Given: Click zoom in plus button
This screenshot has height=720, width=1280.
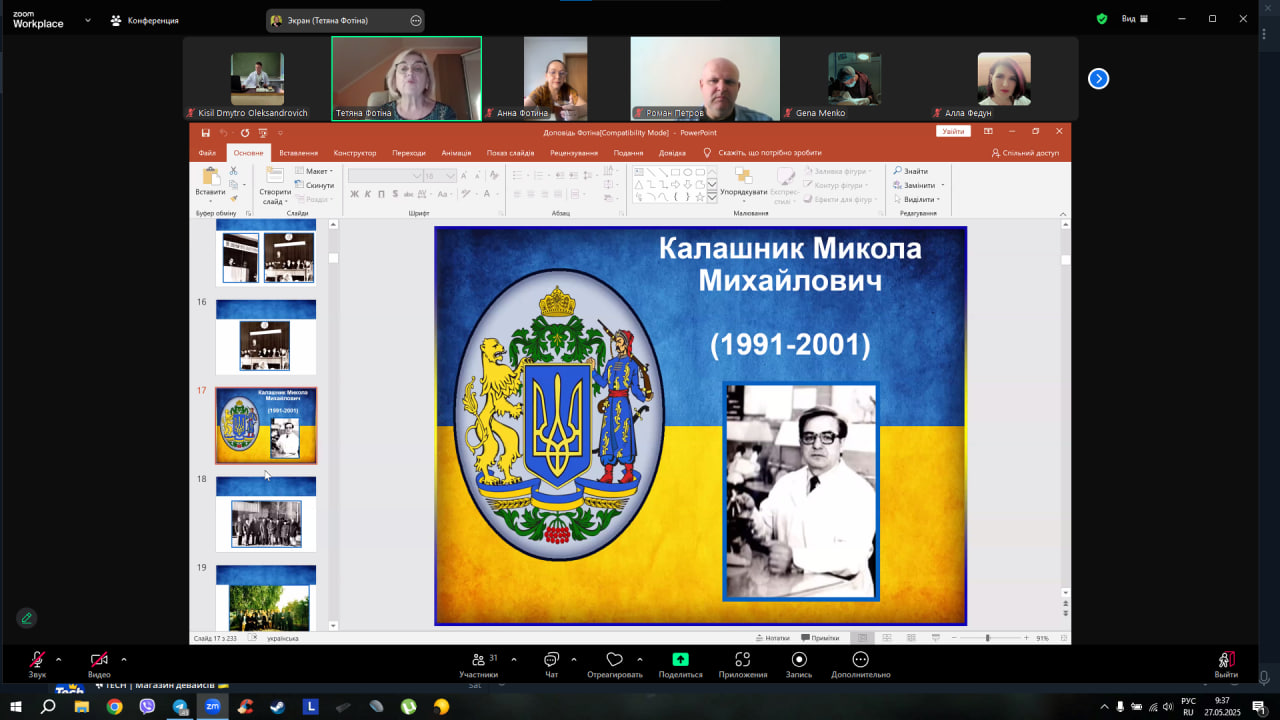Looking at the screenshot, I should click(x=1026, y=638).
